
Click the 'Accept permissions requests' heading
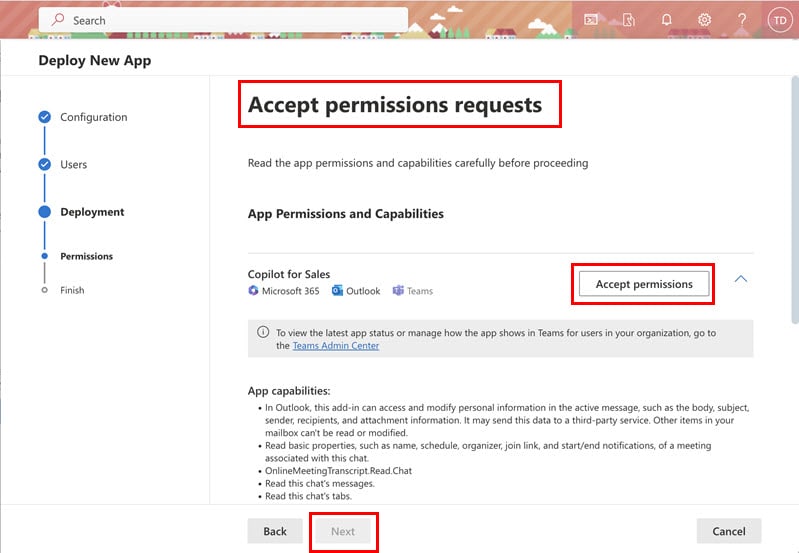[x=395, y=104]
